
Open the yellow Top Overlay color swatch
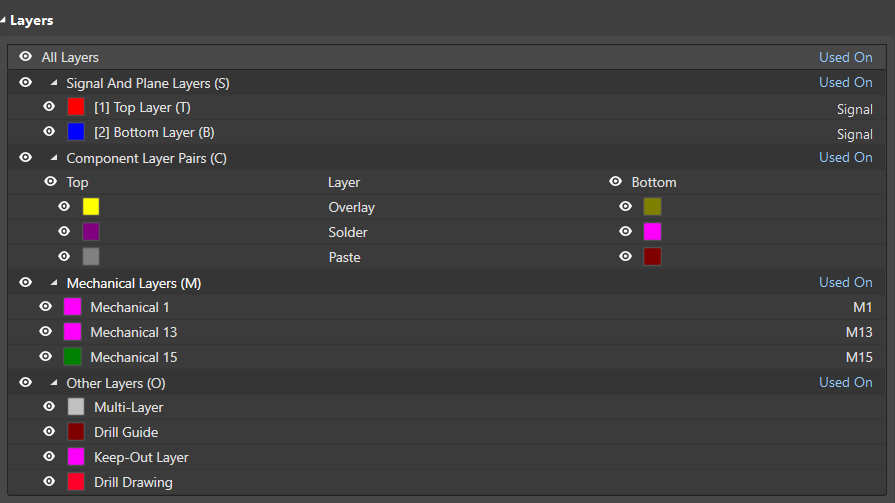(91, 207)
